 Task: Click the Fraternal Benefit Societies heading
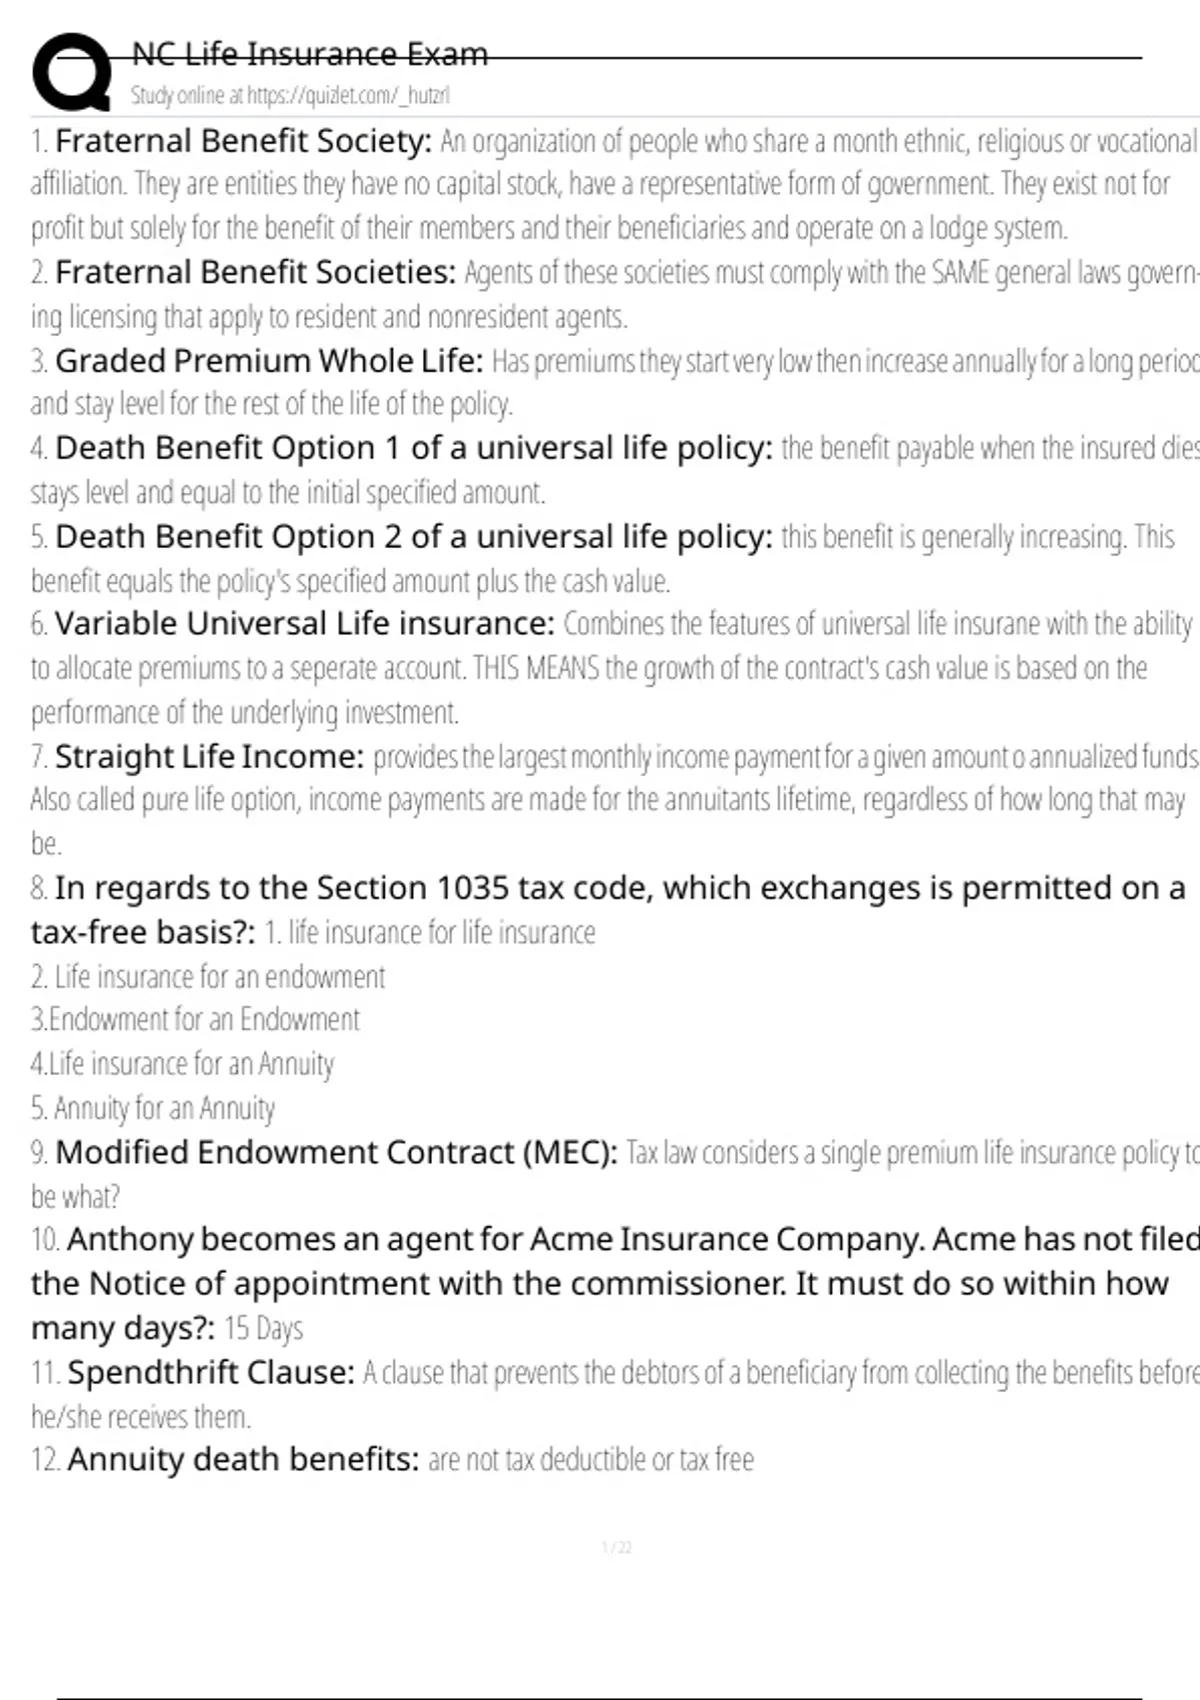[x=255, y=272]
